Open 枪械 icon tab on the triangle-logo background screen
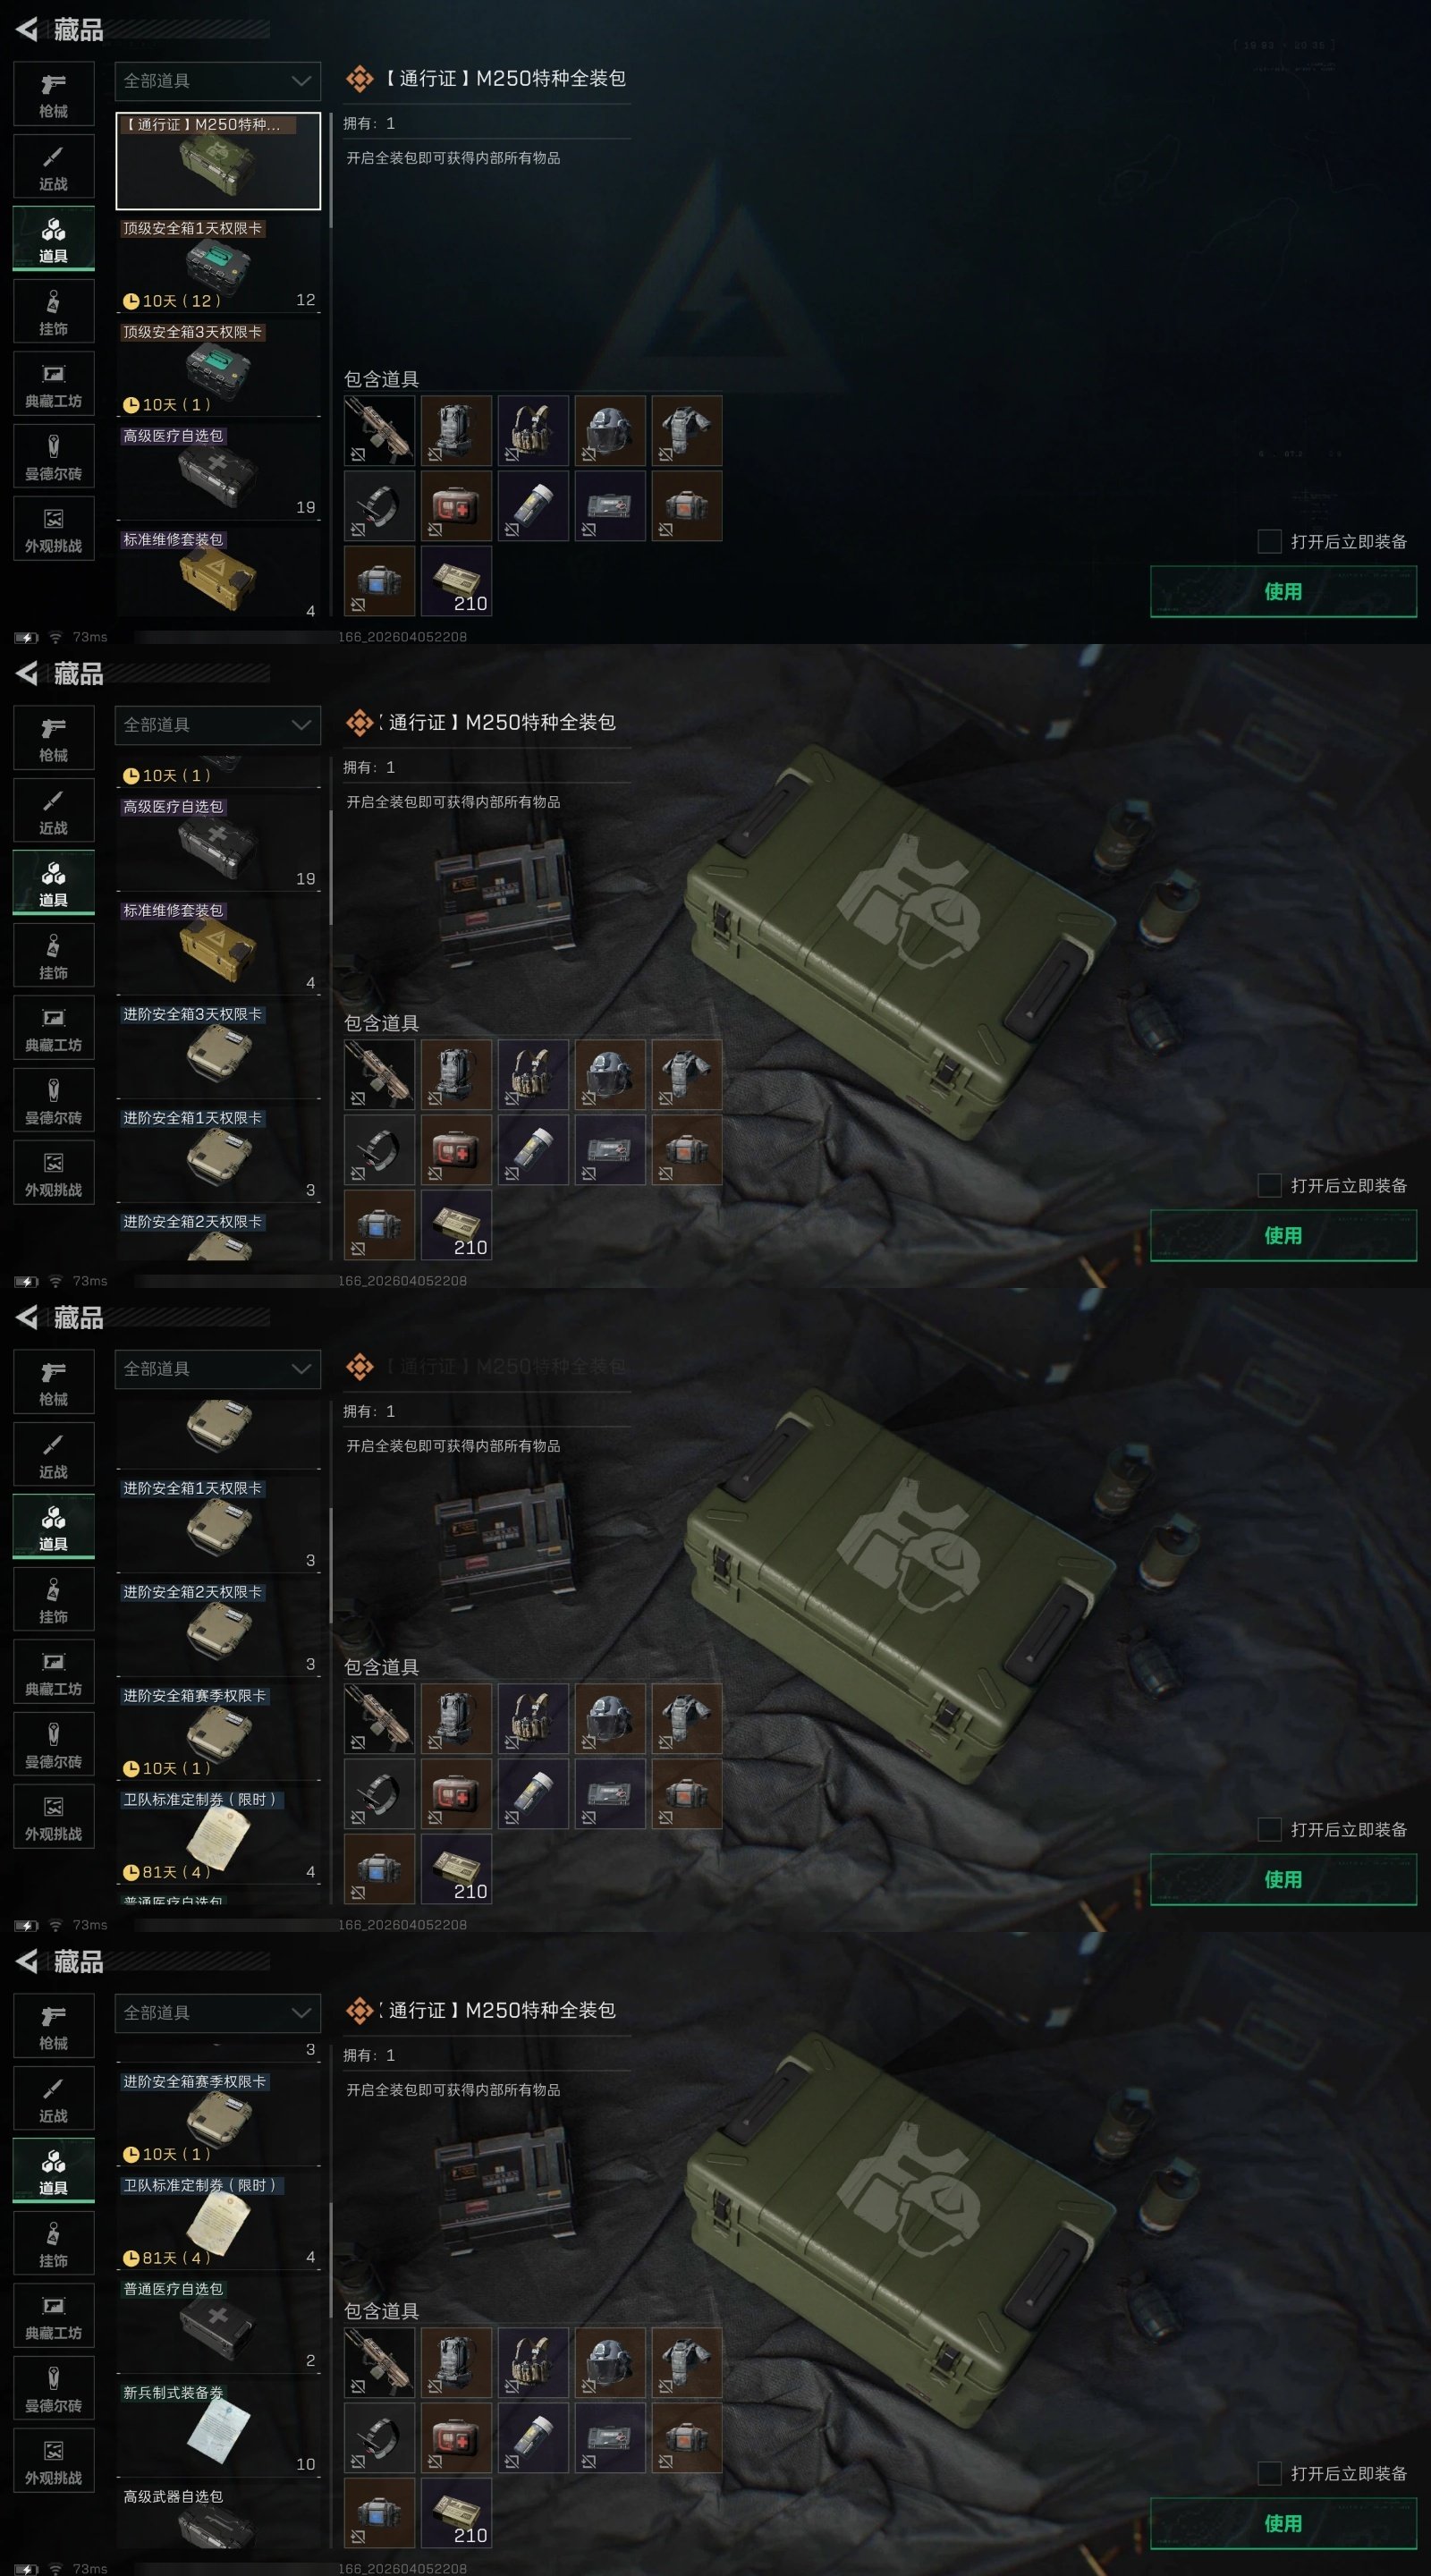The width and height of the screenshot is (1431, 2576). click(53, 94)
